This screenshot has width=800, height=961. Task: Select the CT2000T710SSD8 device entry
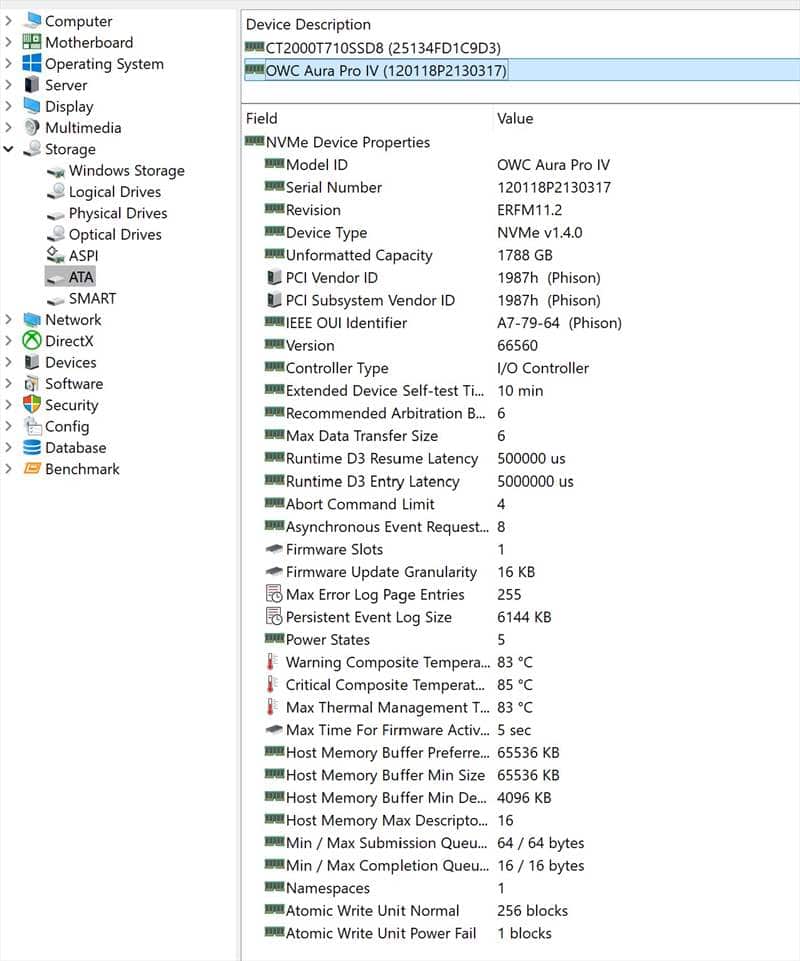(x=383, y=48)
